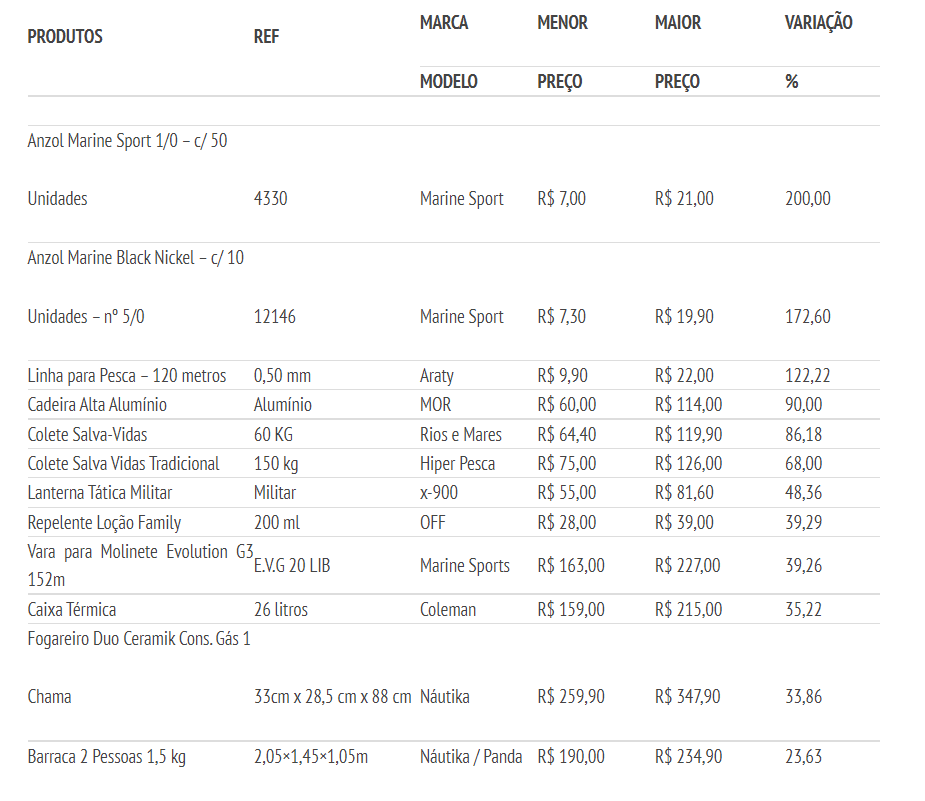Click the Barraca 2 Pessoas product name
This screenshot has width=925, height=801.
[x=106, y=757]
